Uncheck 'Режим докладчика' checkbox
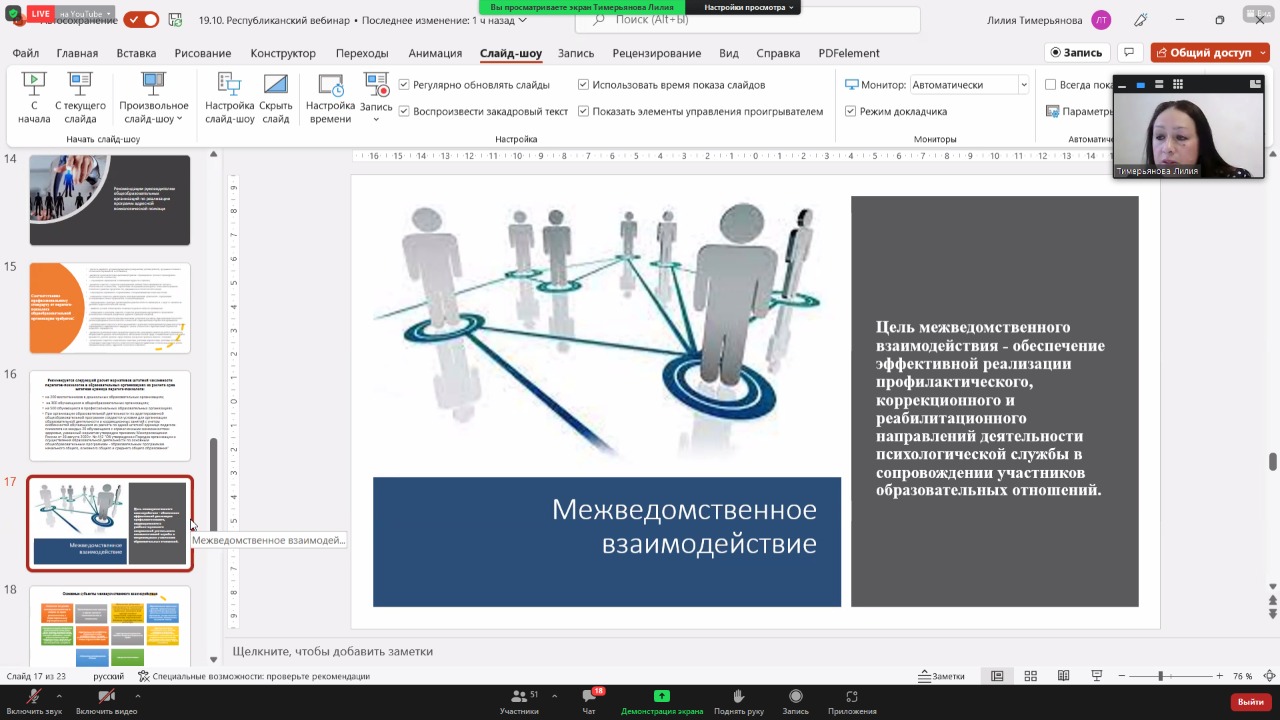The image size is (1280, 720). [x=851, y=111]
